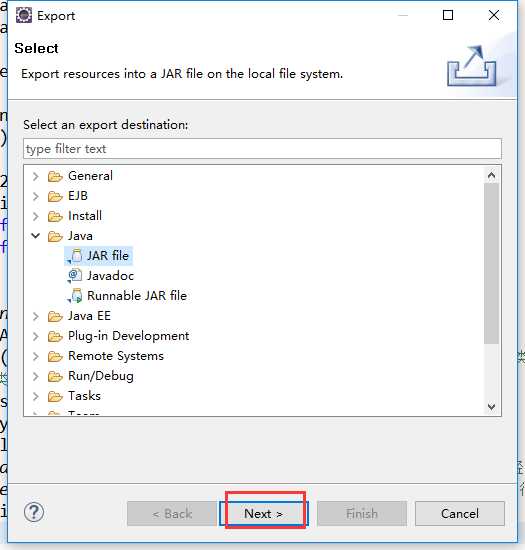Viewport: 525px width, 550px height.
Task: Click the Next > button
Action: [x=264, y=514]
